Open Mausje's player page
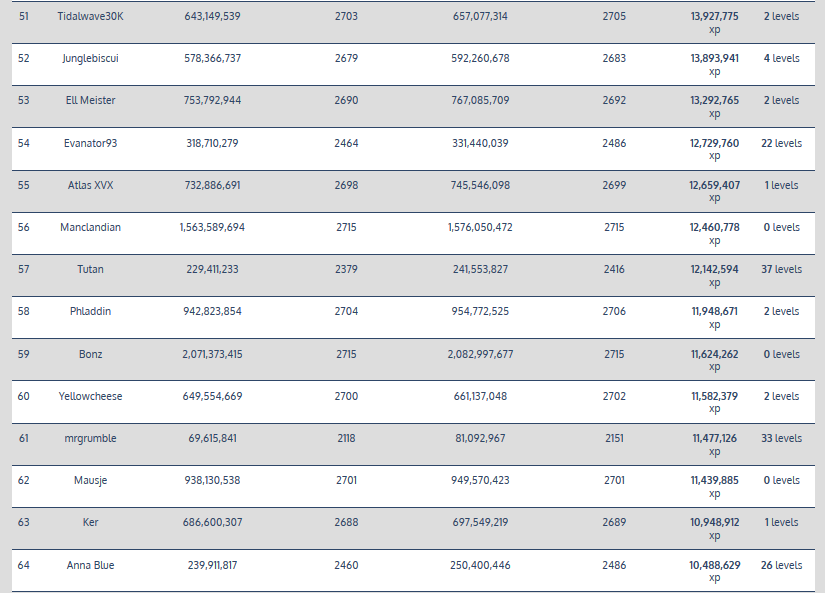Viewport: 825px width, 593px height. [x=90, y=480]
